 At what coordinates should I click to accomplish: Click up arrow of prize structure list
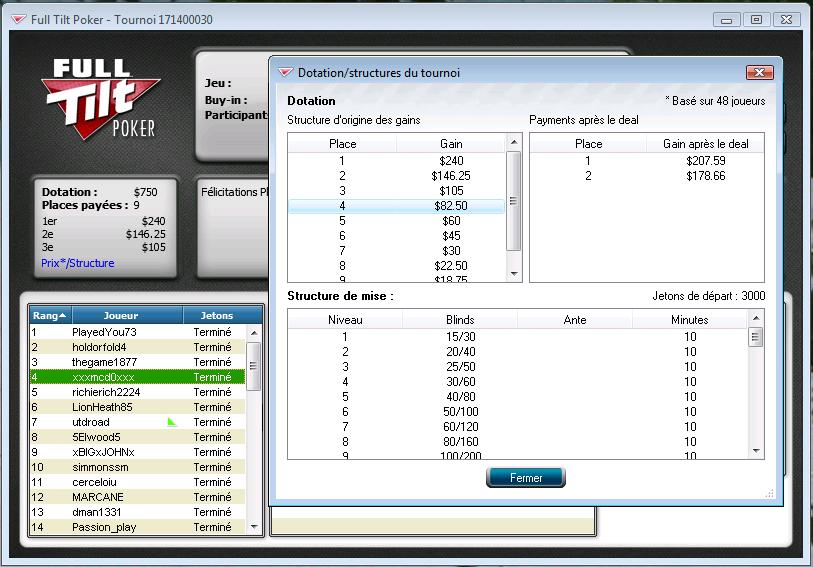514,142
